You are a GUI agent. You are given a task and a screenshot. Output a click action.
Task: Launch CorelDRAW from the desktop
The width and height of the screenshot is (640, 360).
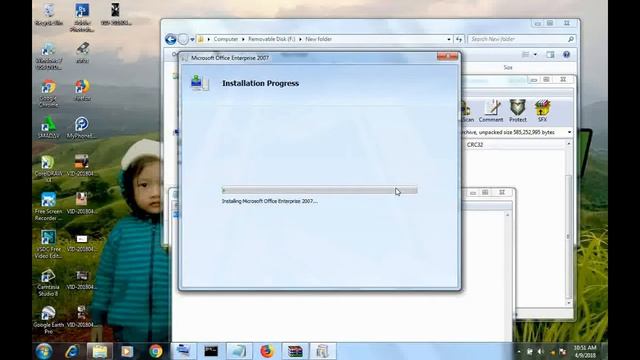[48, 168]
